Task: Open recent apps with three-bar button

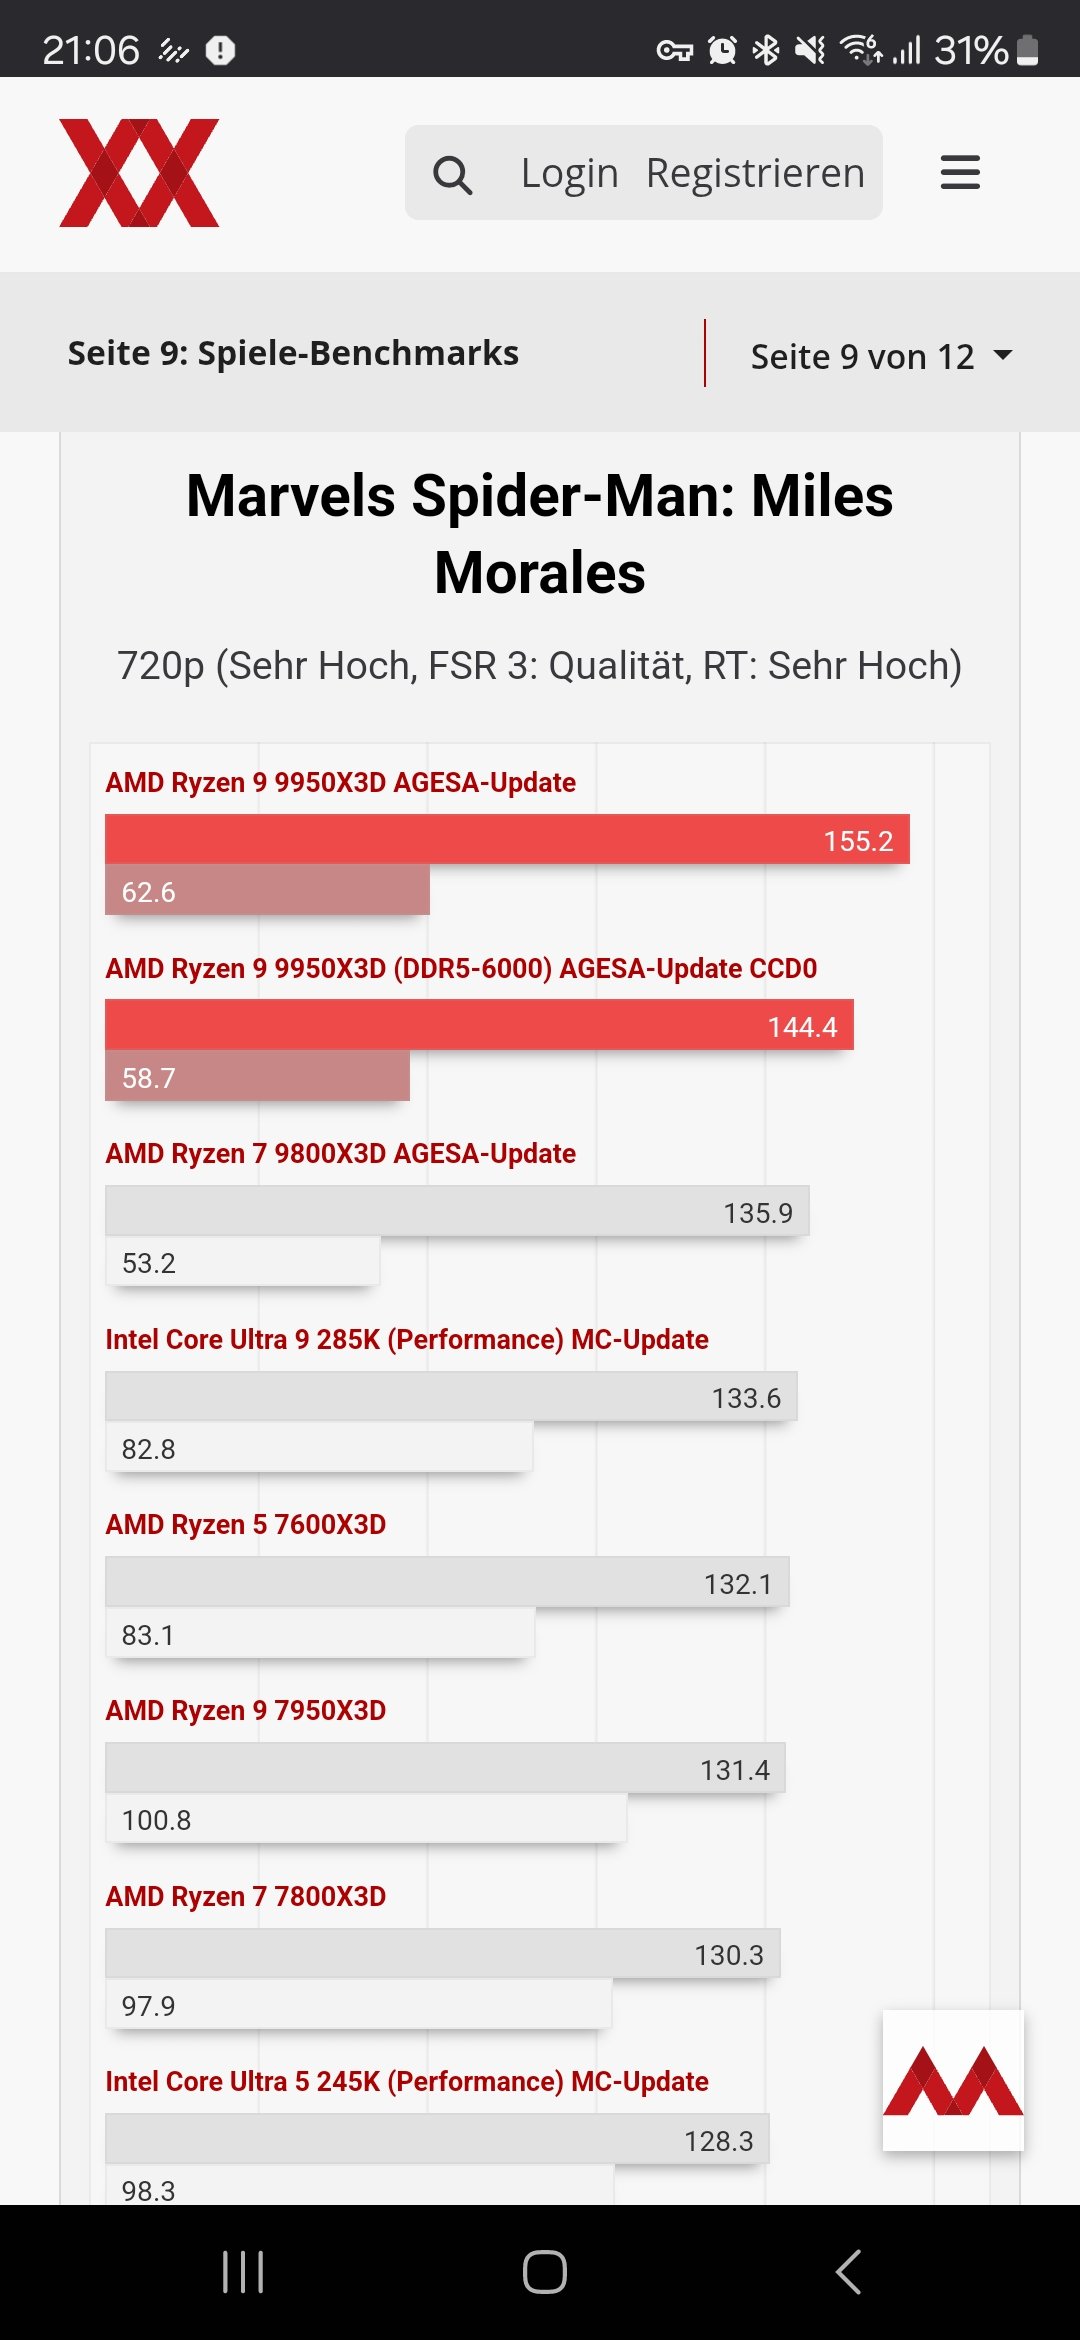Action: pyautogui.click(x=243, y=2272)
